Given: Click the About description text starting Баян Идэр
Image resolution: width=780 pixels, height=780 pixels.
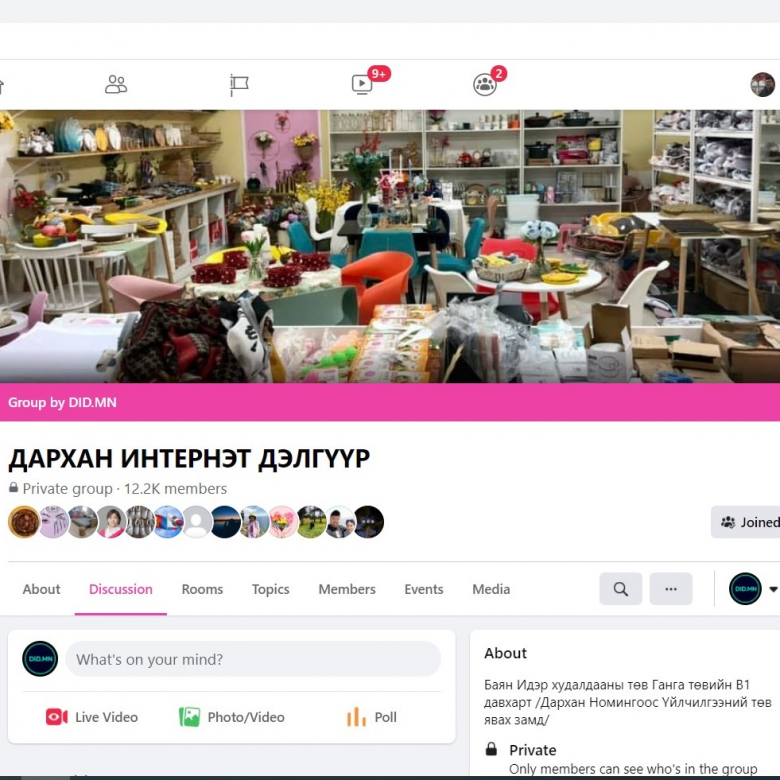Looking at the screenshot, I should 628,702.
